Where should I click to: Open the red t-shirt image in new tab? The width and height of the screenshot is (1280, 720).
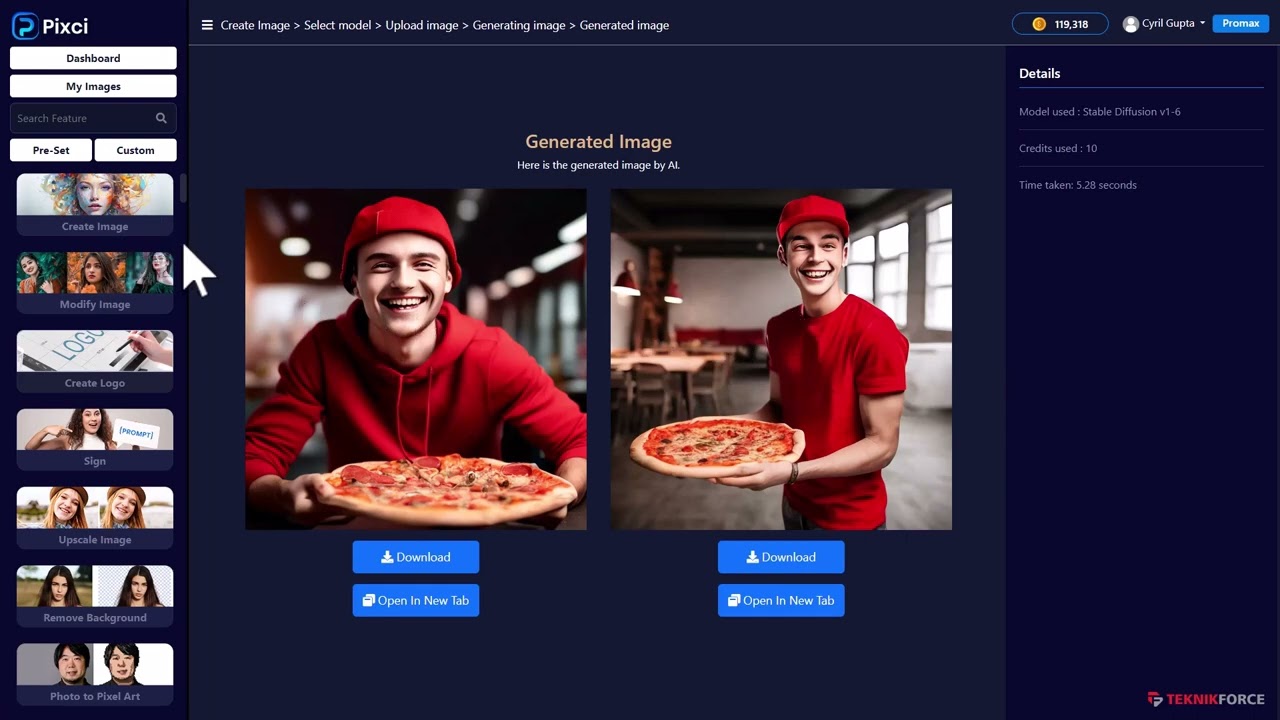pyautogui.click(x=781, y=600)
